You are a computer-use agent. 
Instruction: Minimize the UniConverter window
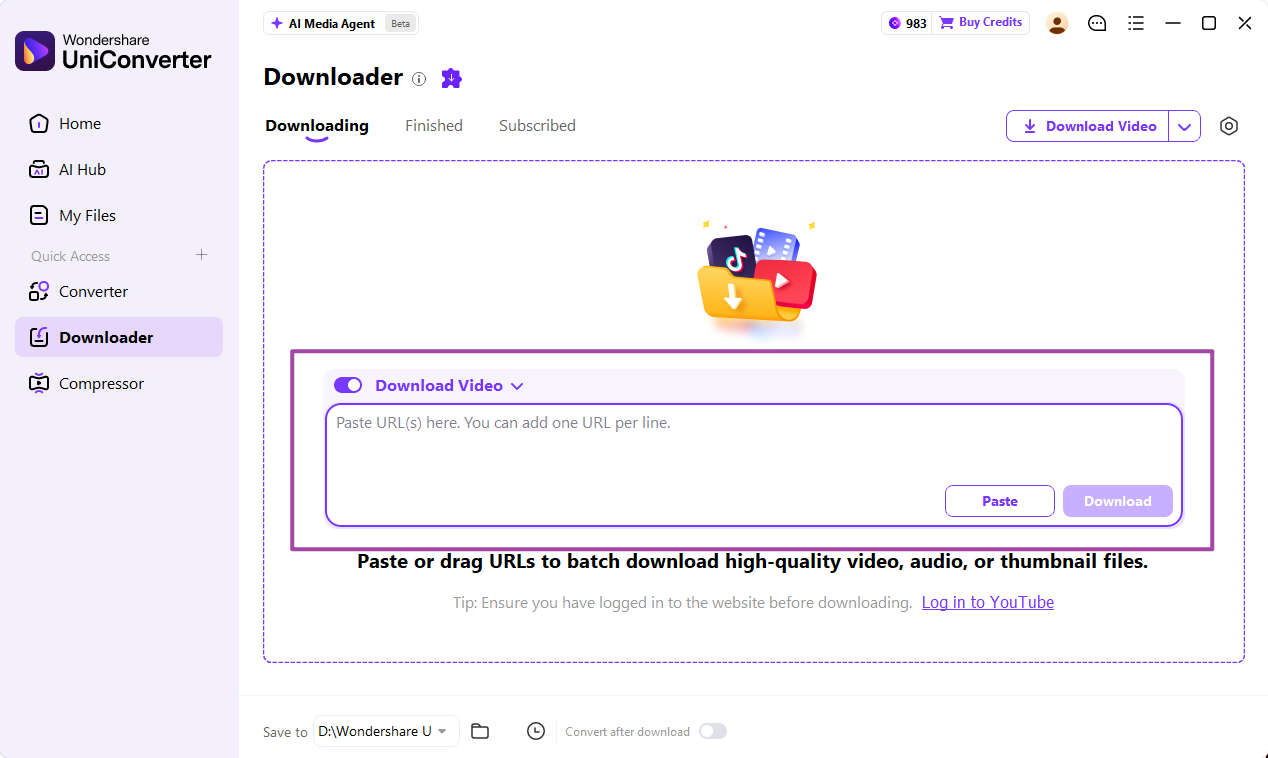[1173, 23]
